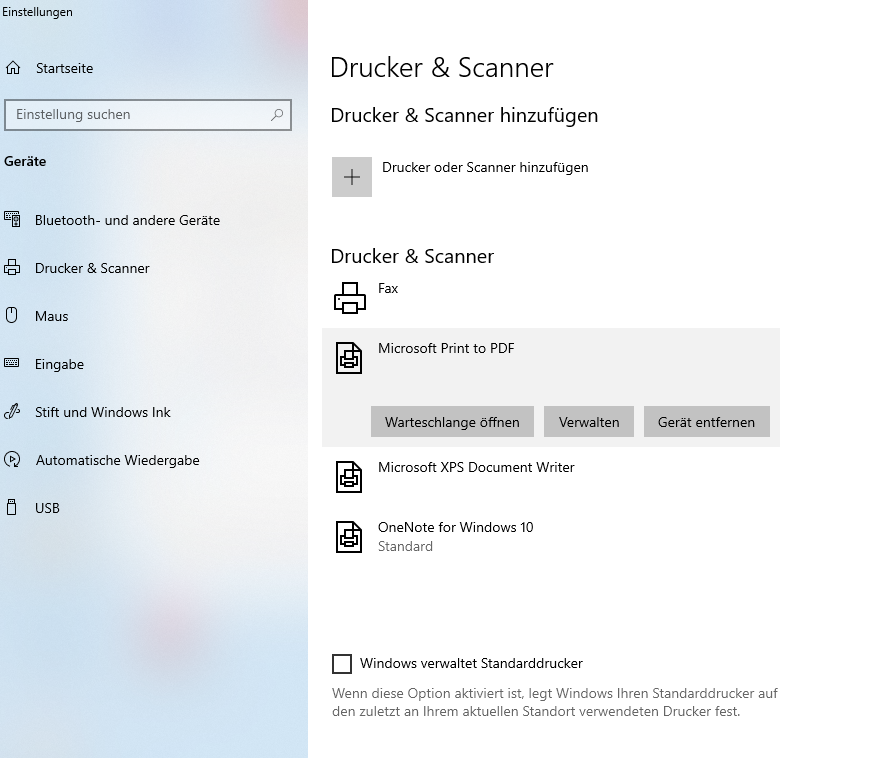Image resolution: width=874 pixels, height=758 pixels.
Task: Open the USB settings page
Action: click(47, 508)
